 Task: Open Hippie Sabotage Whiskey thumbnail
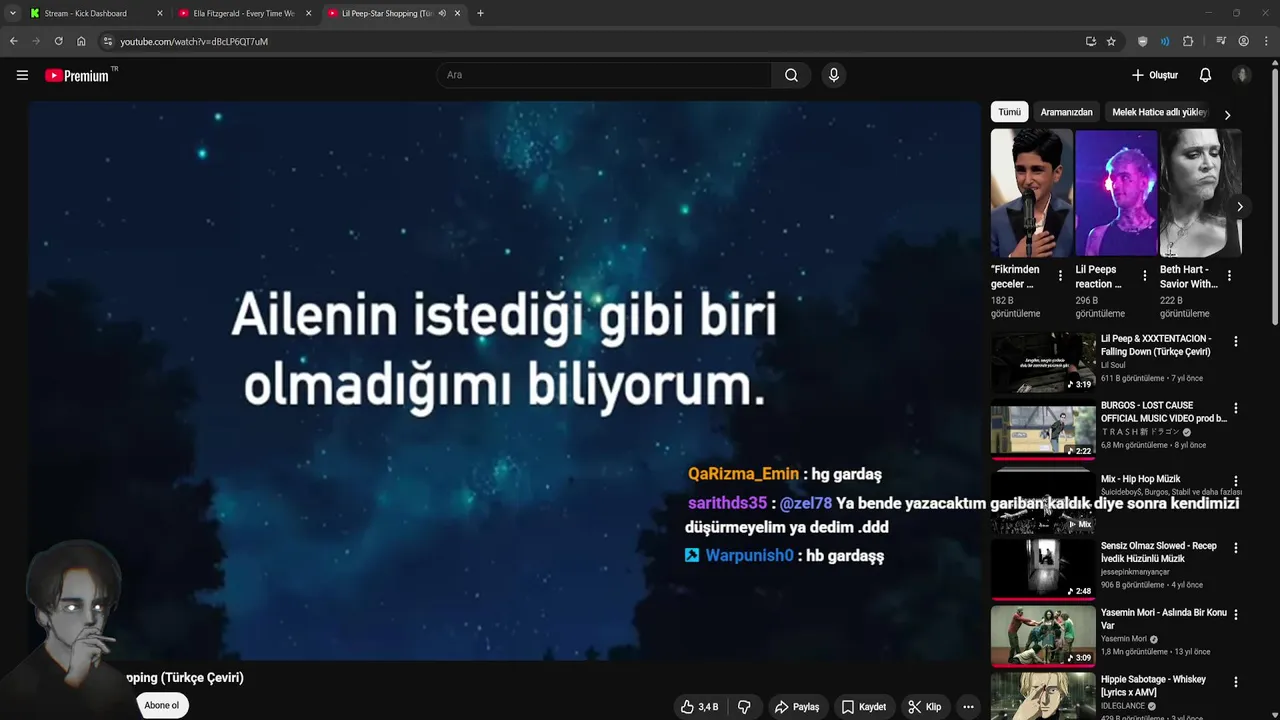click(x=1043, y=696)
